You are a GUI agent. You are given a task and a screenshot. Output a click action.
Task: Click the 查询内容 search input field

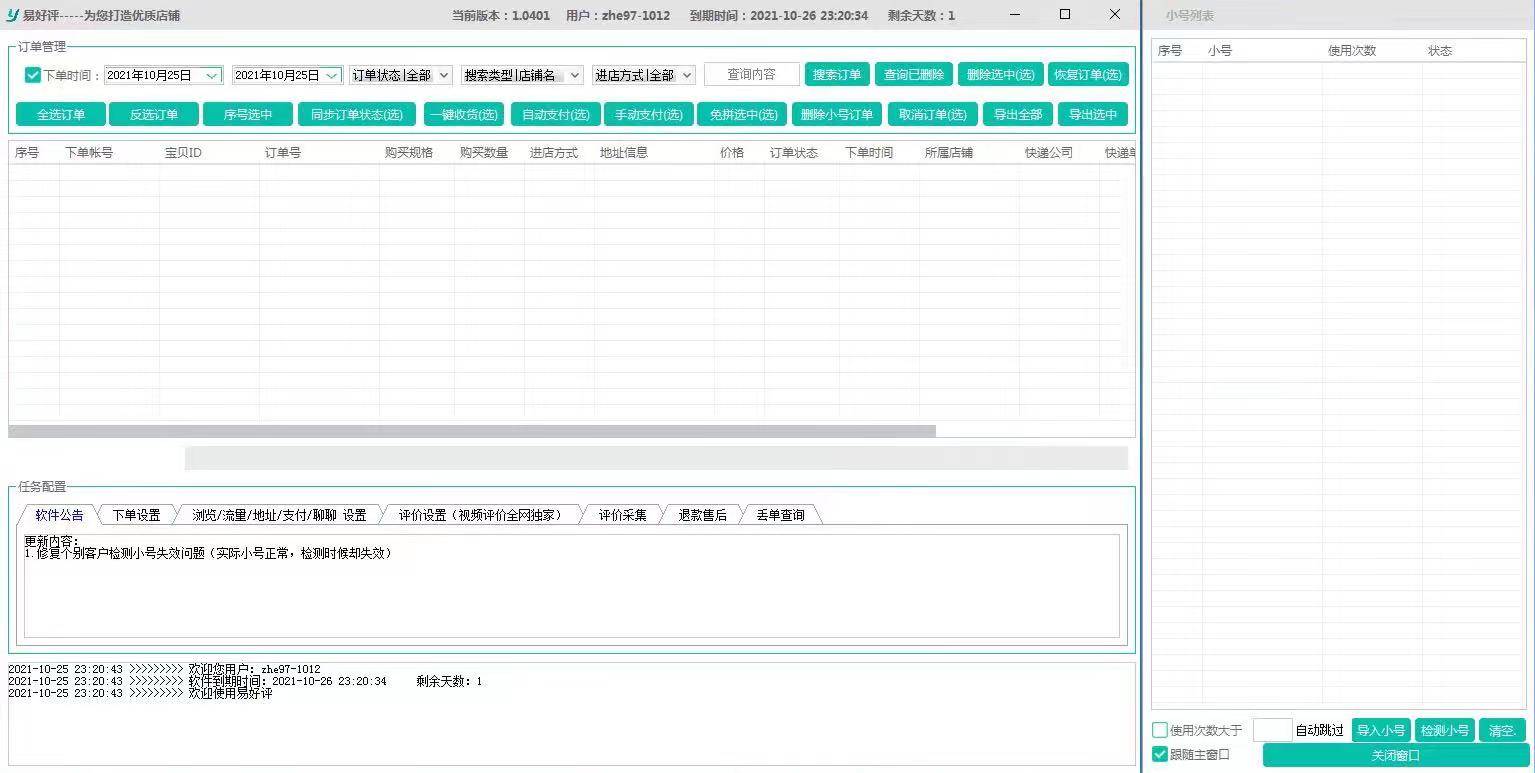tap(751, 75)
